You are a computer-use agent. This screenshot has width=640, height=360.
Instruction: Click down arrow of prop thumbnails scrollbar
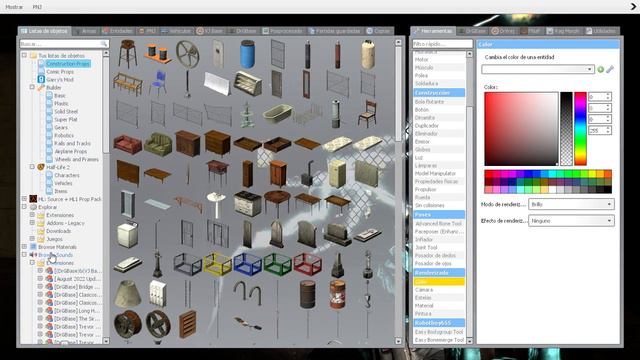point(398,341)
